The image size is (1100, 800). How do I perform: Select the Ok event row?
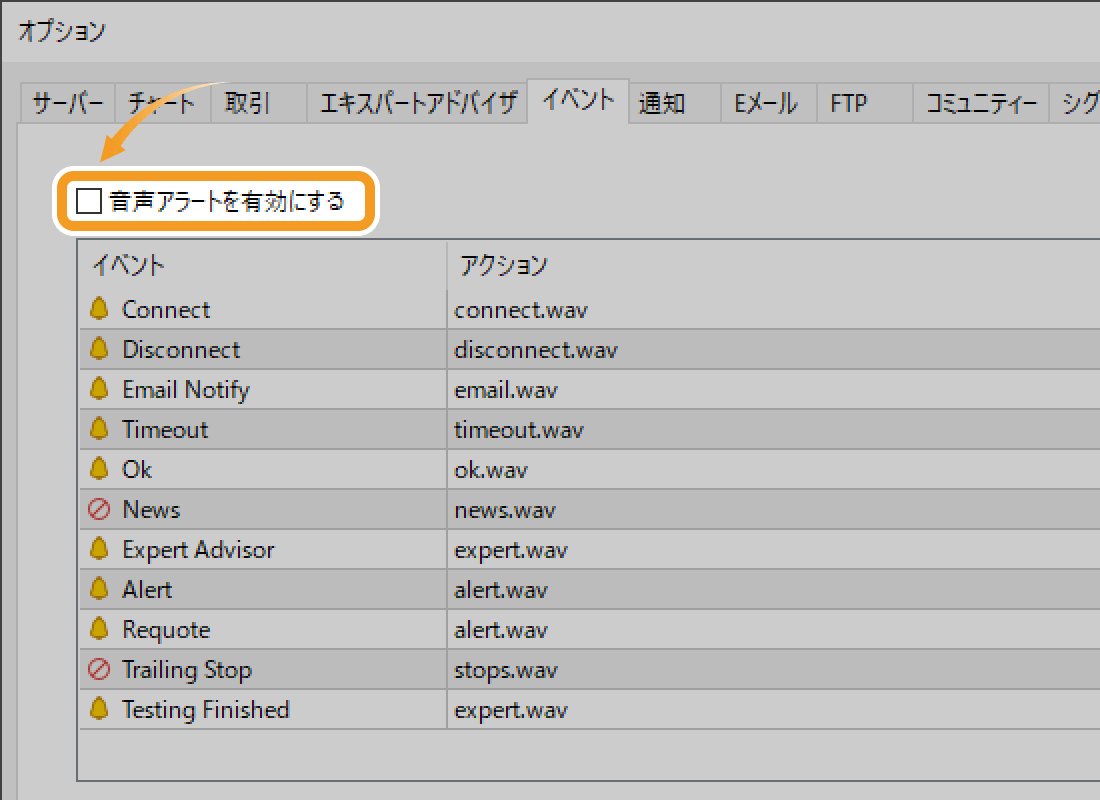click(137, 470)
